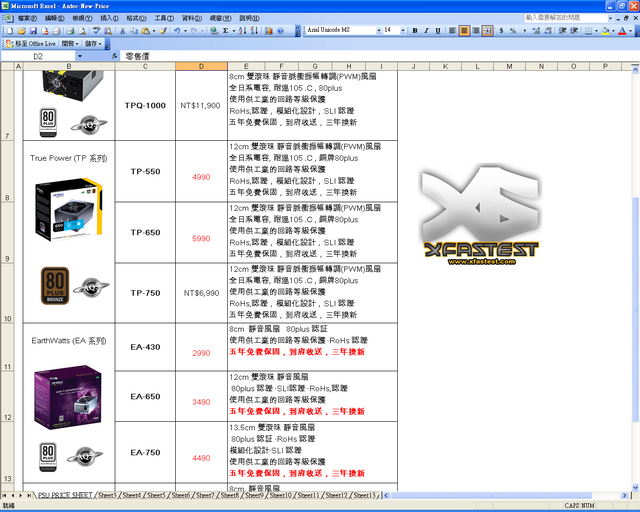This screenshot has width=640, height=512.
Task: Apply Currency style dollar icon
Action: (501, 31)
